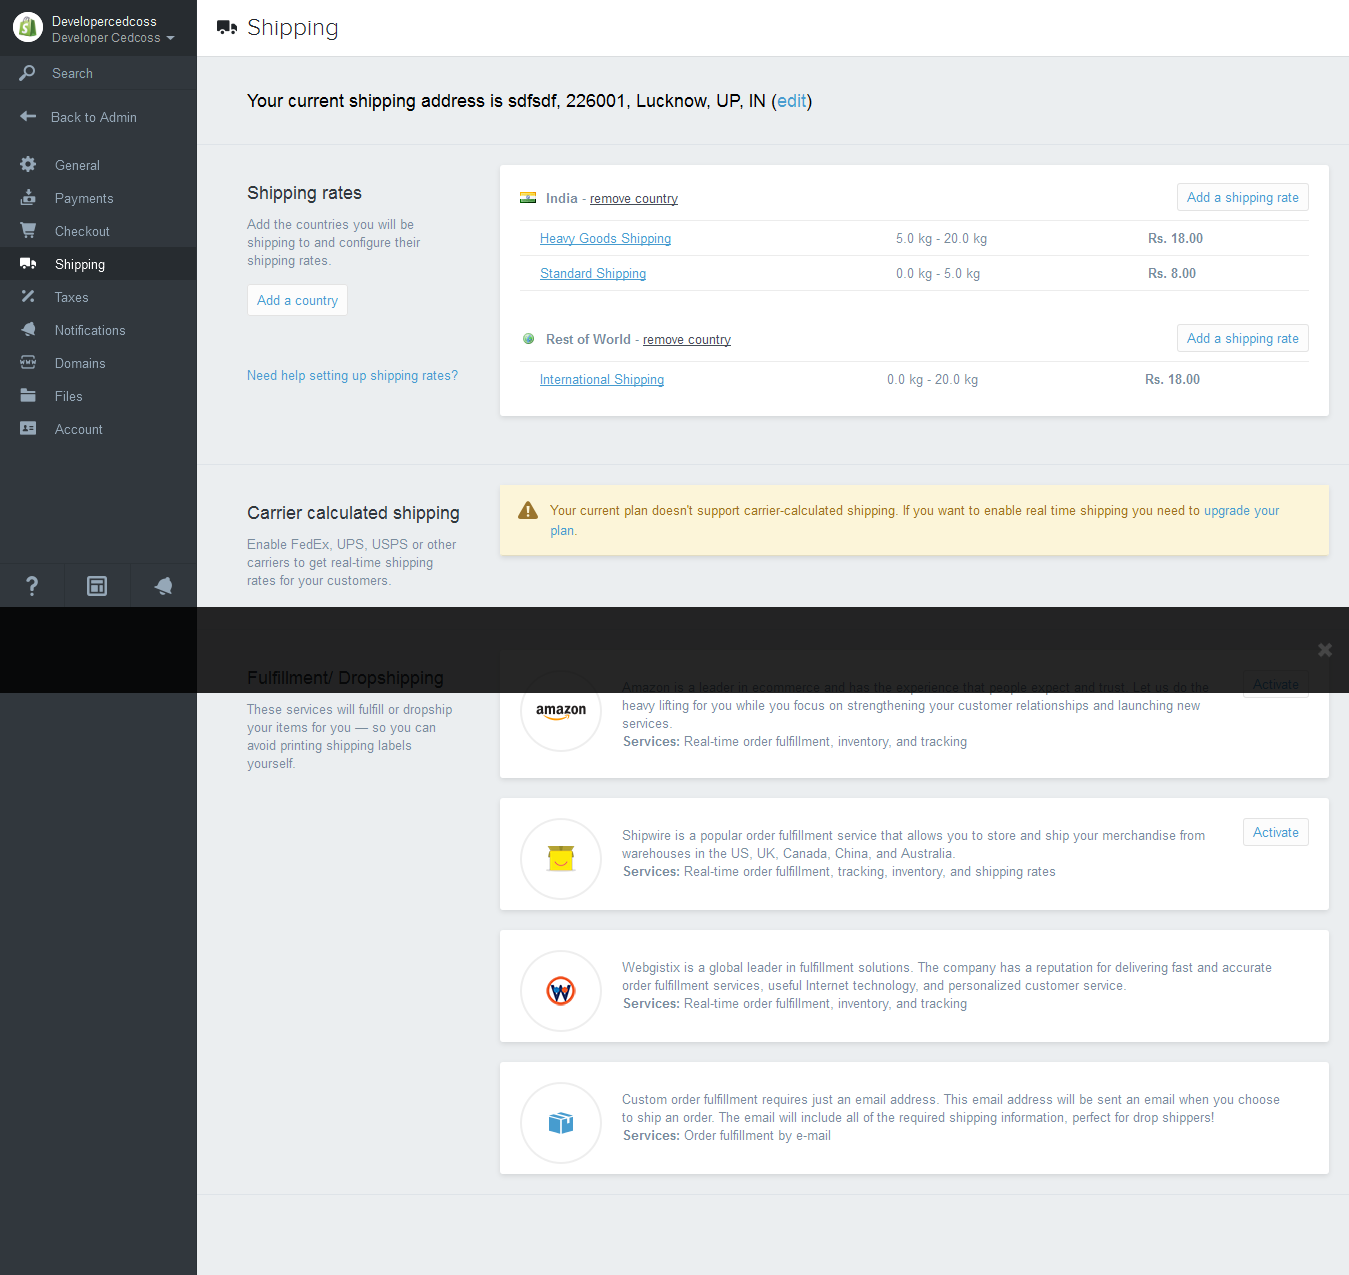The width and height of the screenshot is (1349, 1275).
Task: Add a shipping rate for India
Action: click(x=1242, y=198)
